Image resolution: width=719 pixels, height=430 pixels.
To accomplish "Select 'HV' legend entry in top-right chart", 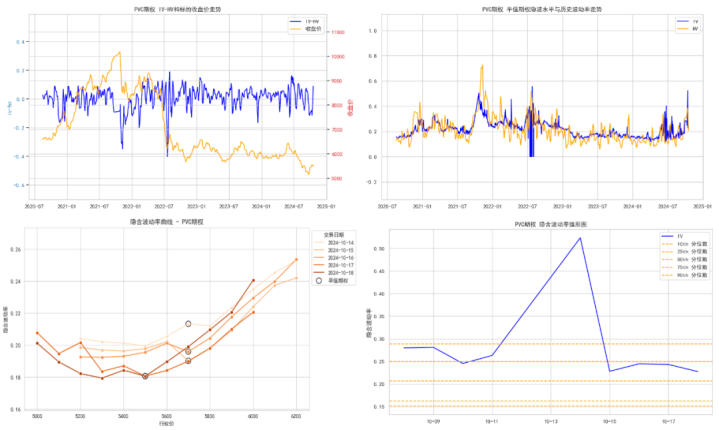I will pos(688,29).
